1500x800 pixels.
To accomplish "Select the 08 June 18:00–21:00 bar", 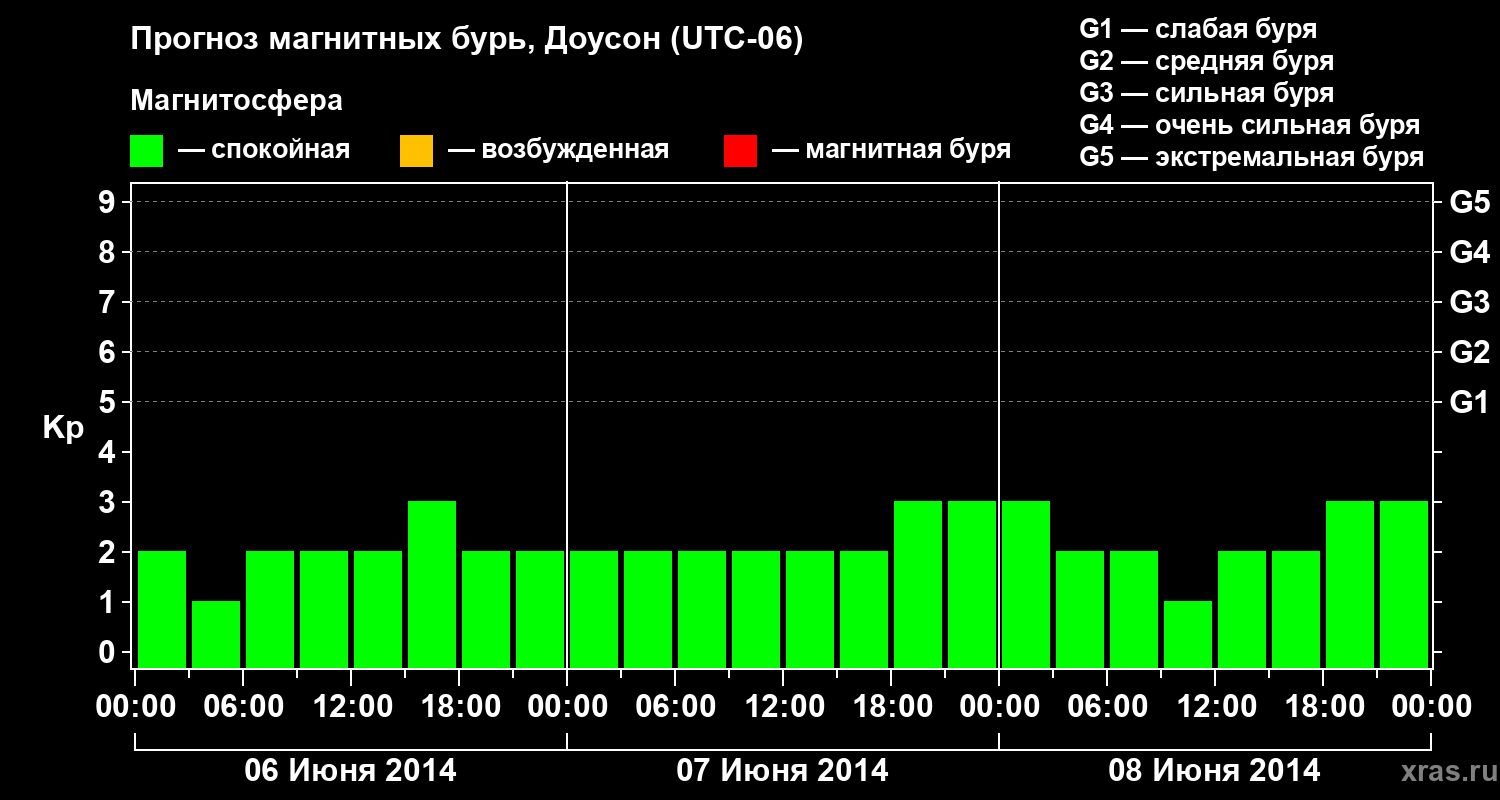I will point(1350,584).
